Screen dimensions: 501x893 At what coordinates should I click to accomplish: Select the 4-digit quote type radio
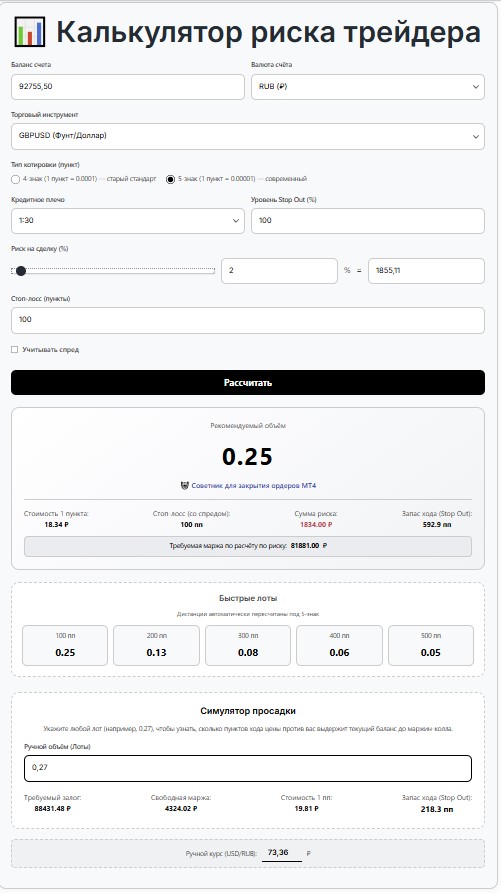[x=15, y=179]
